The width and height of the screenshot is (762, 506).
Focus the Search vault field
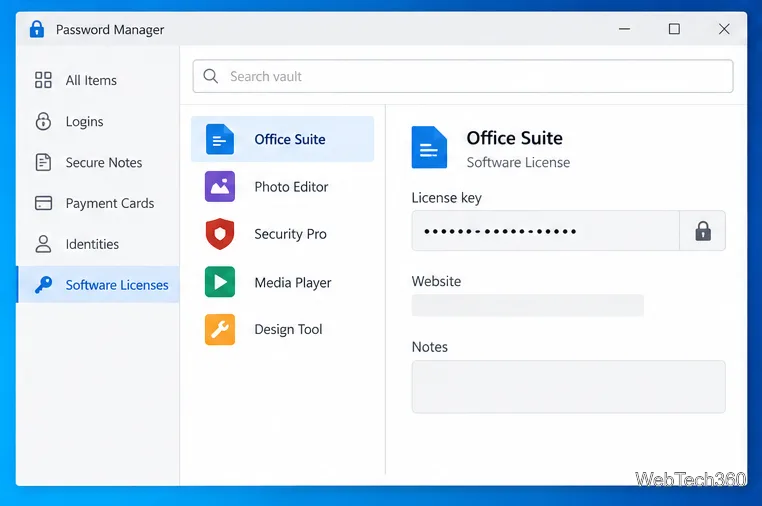[463, 76]
